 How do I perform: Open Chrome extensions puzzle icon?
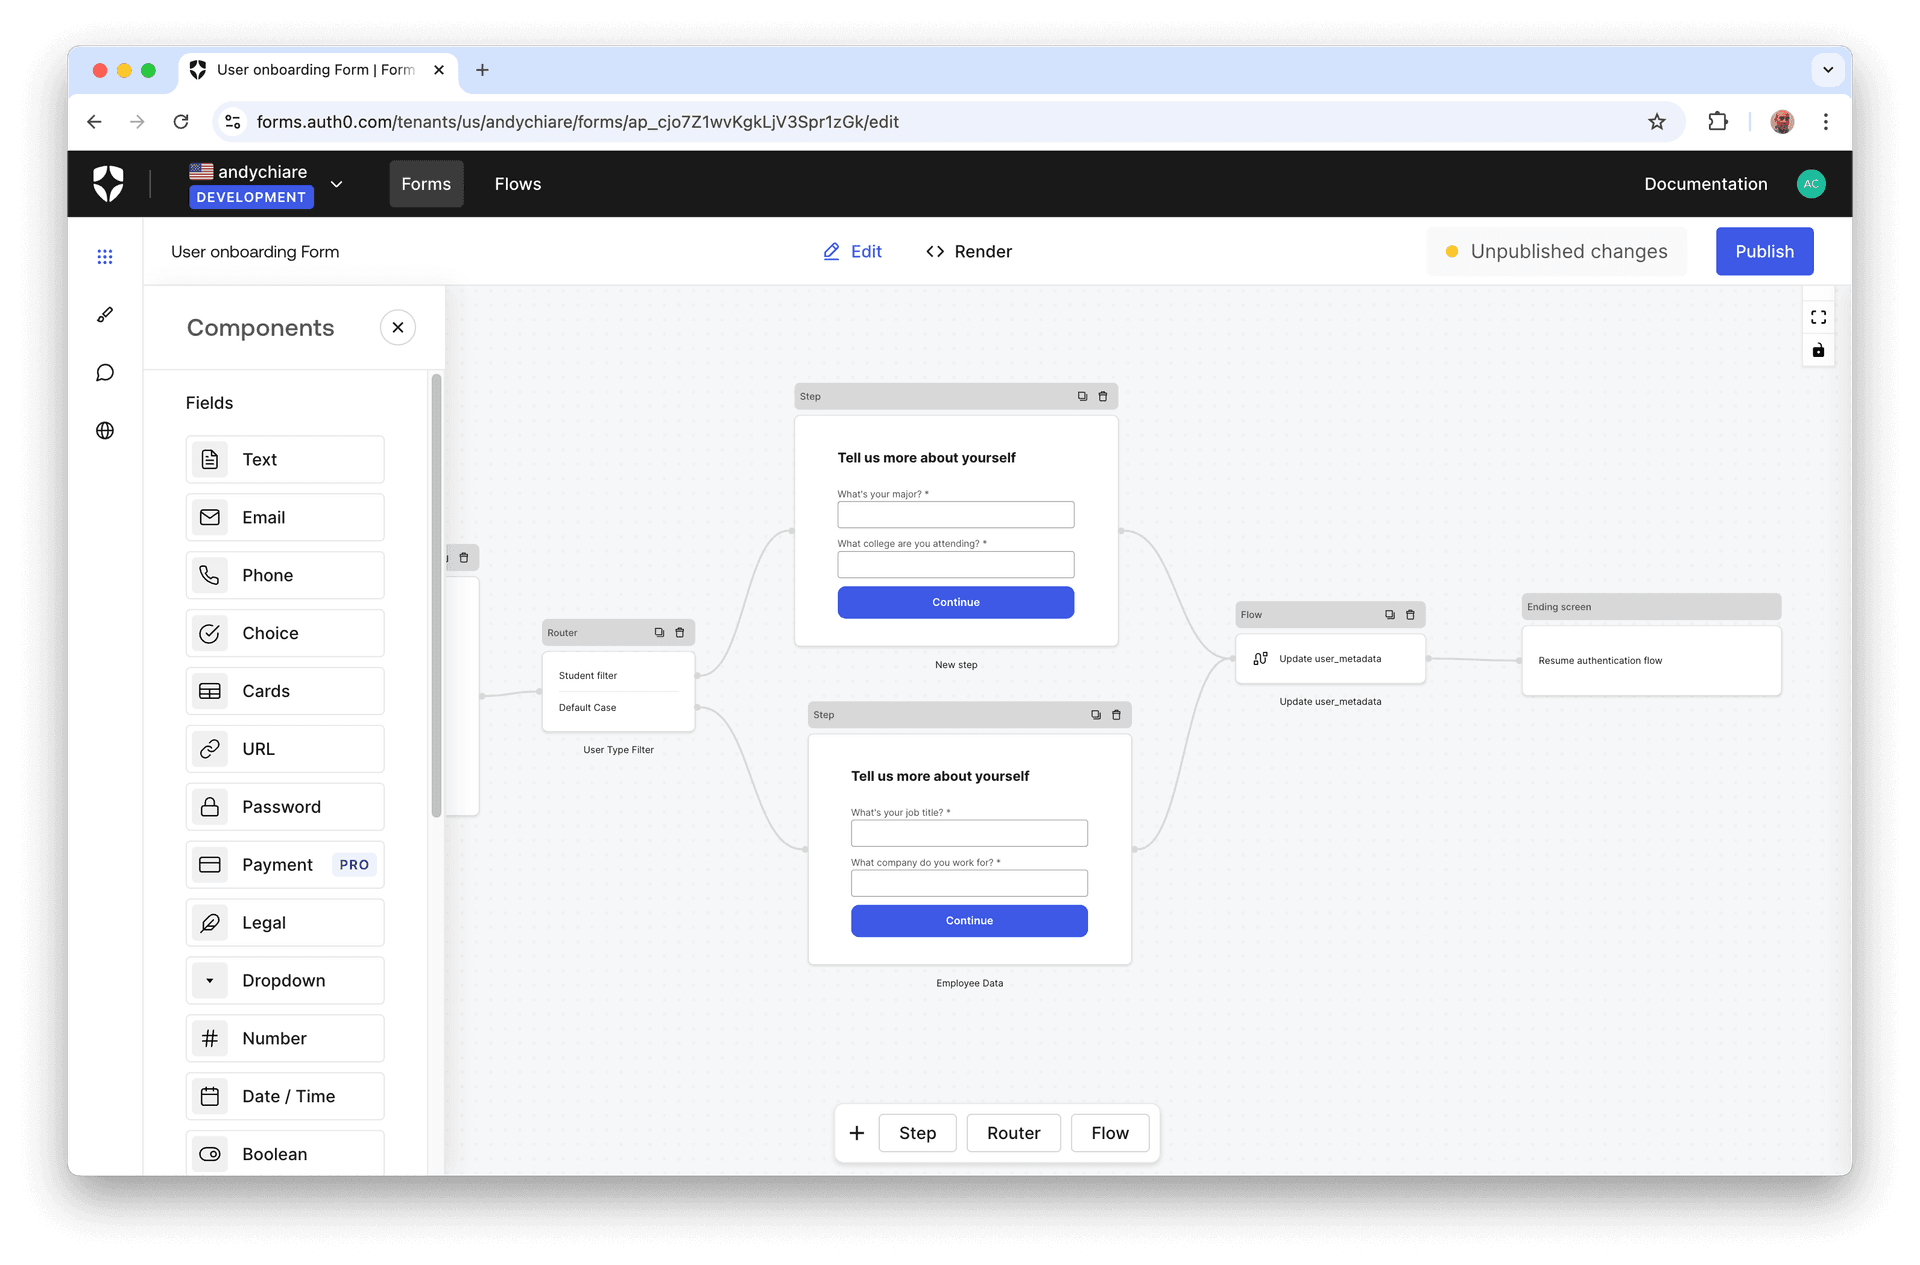[x=1717, y=122]
